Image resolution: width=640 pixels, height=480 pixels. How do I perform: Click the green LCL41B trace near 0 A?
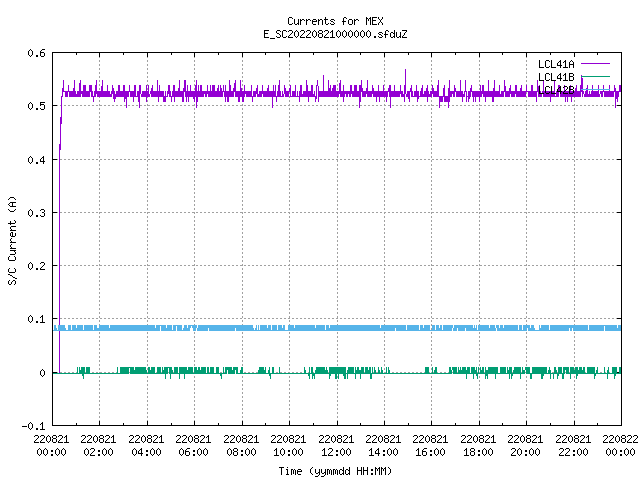coord(337,371)
